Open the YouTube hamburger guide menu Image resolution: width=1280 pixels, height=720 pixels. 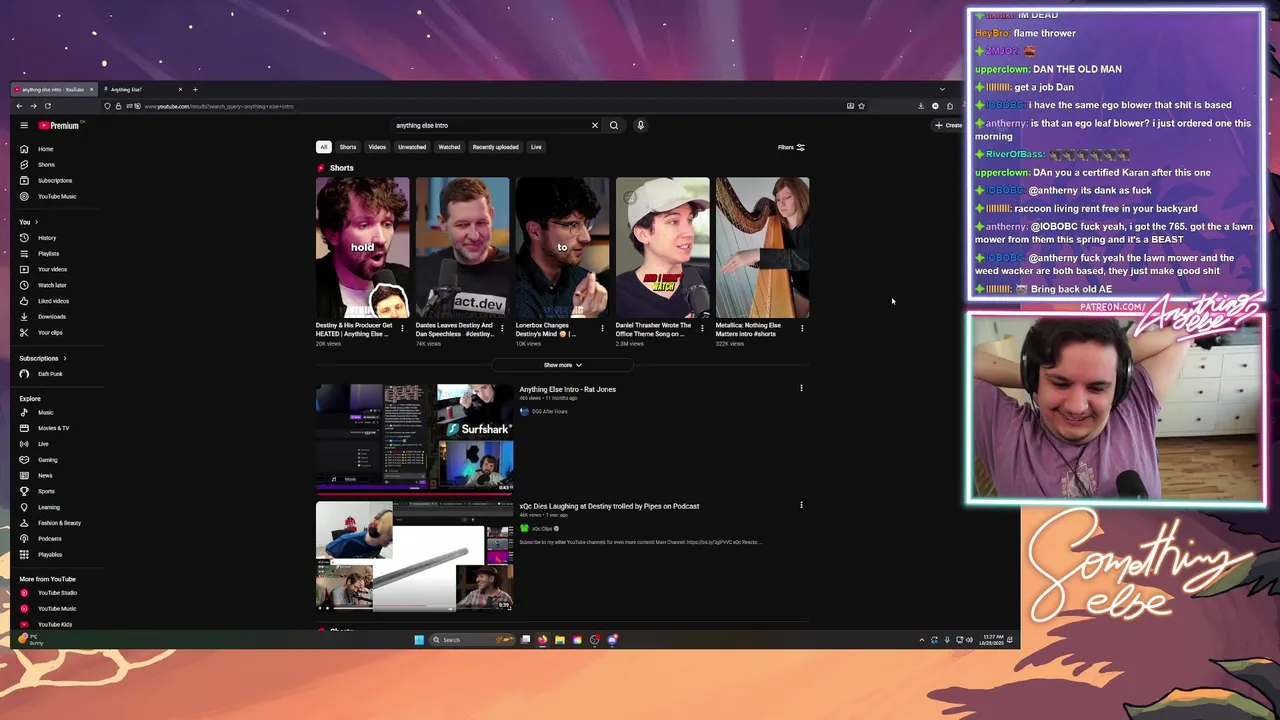(24, 125)
